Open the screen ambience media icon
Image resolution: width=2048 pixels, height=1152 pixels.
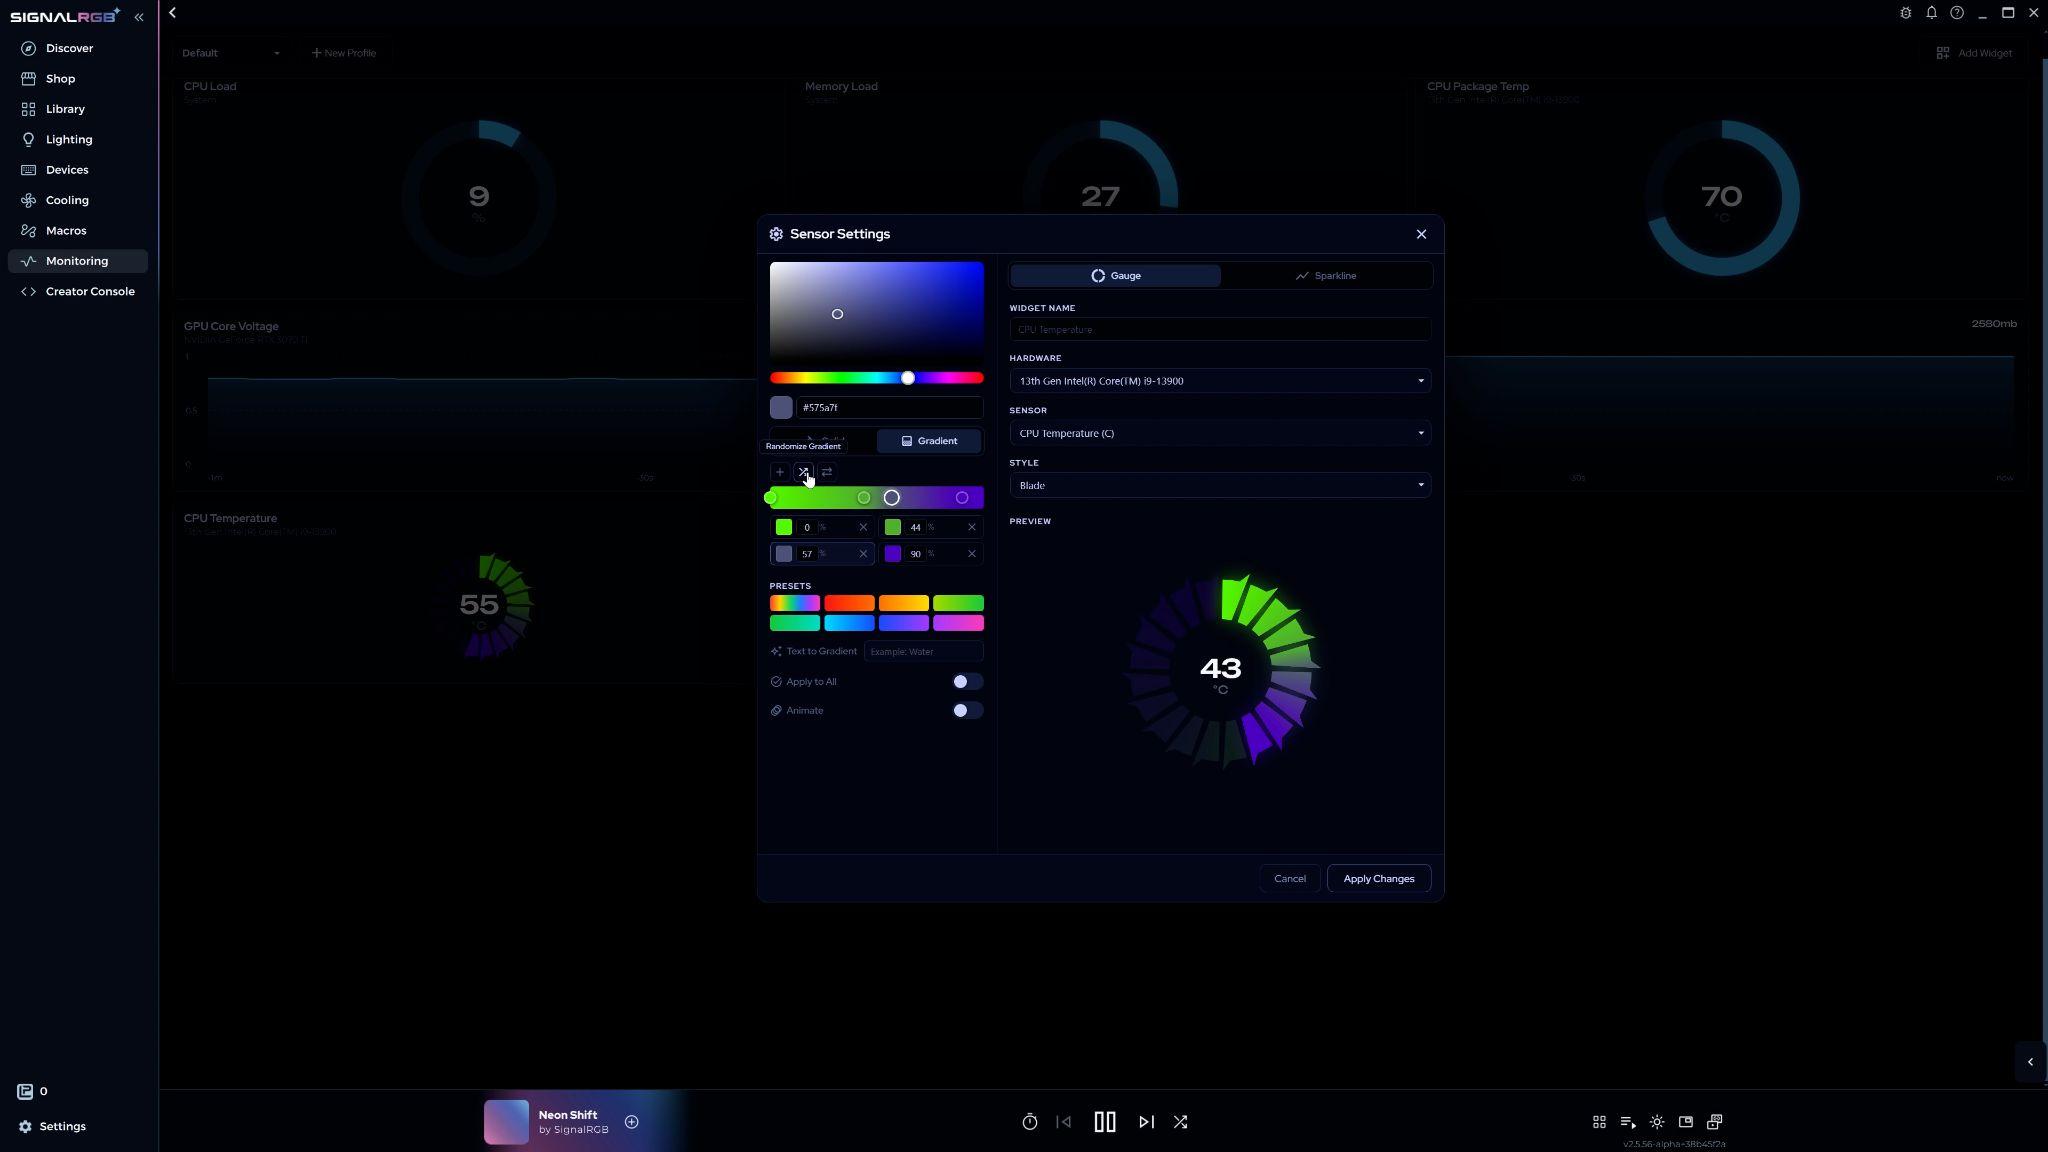tap(1715, 1122)
